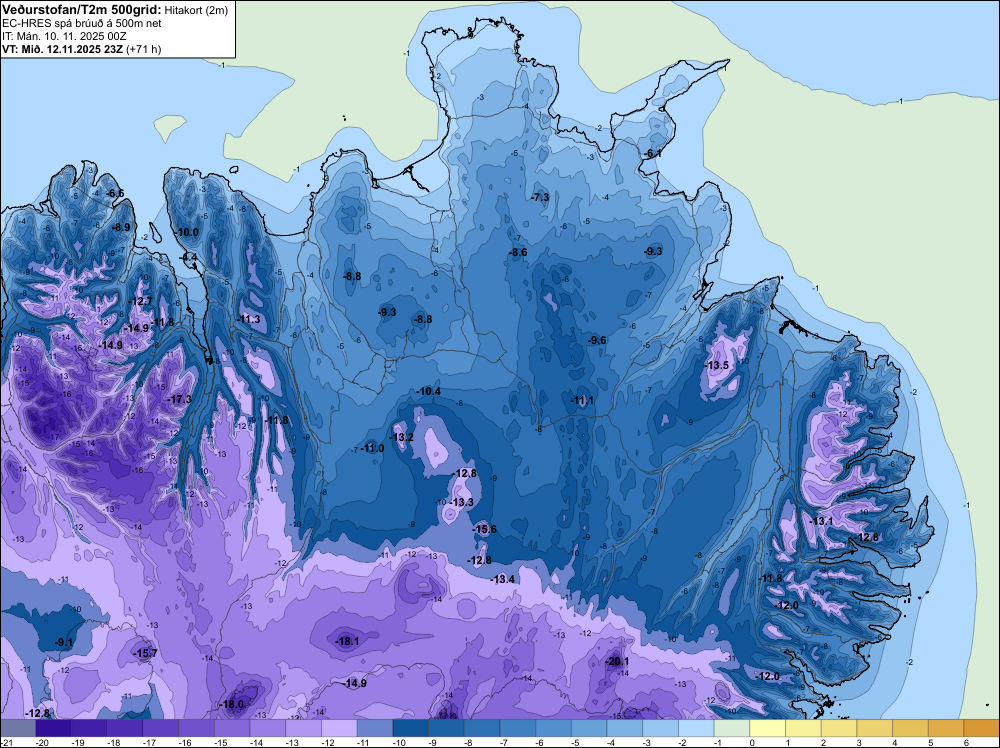The height and width of the screenshot is (748, 1000).
Task: Select the legend color swatch labeled -1
Action: [732, 728]
